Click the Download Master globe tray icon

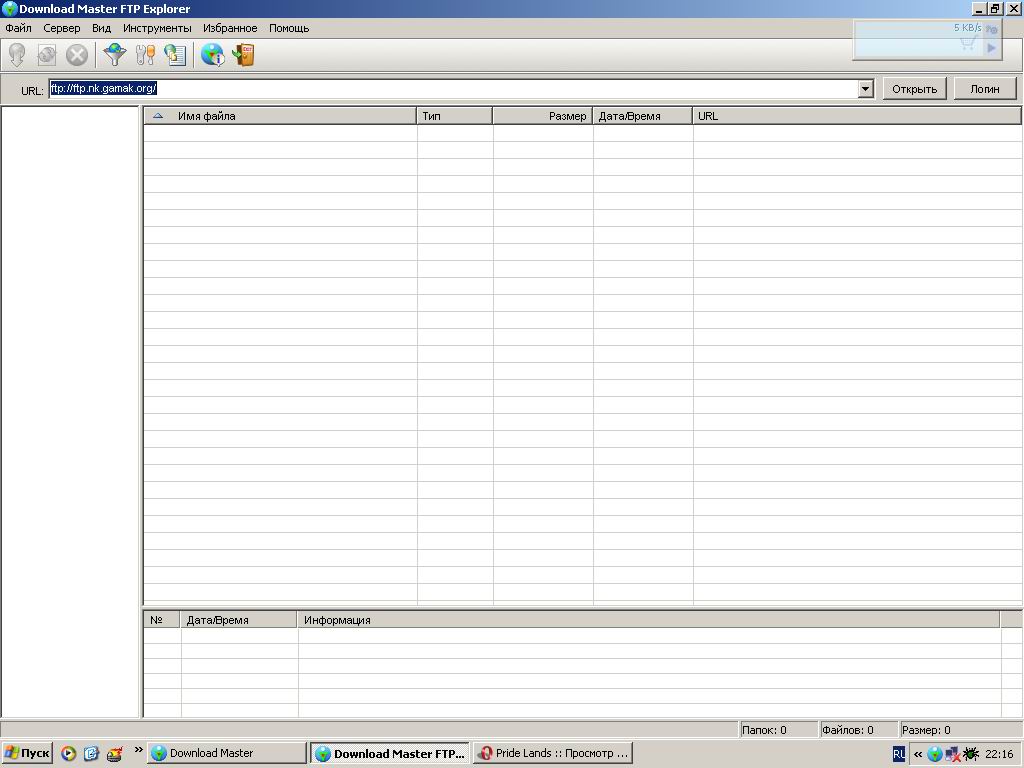point(935,754)
